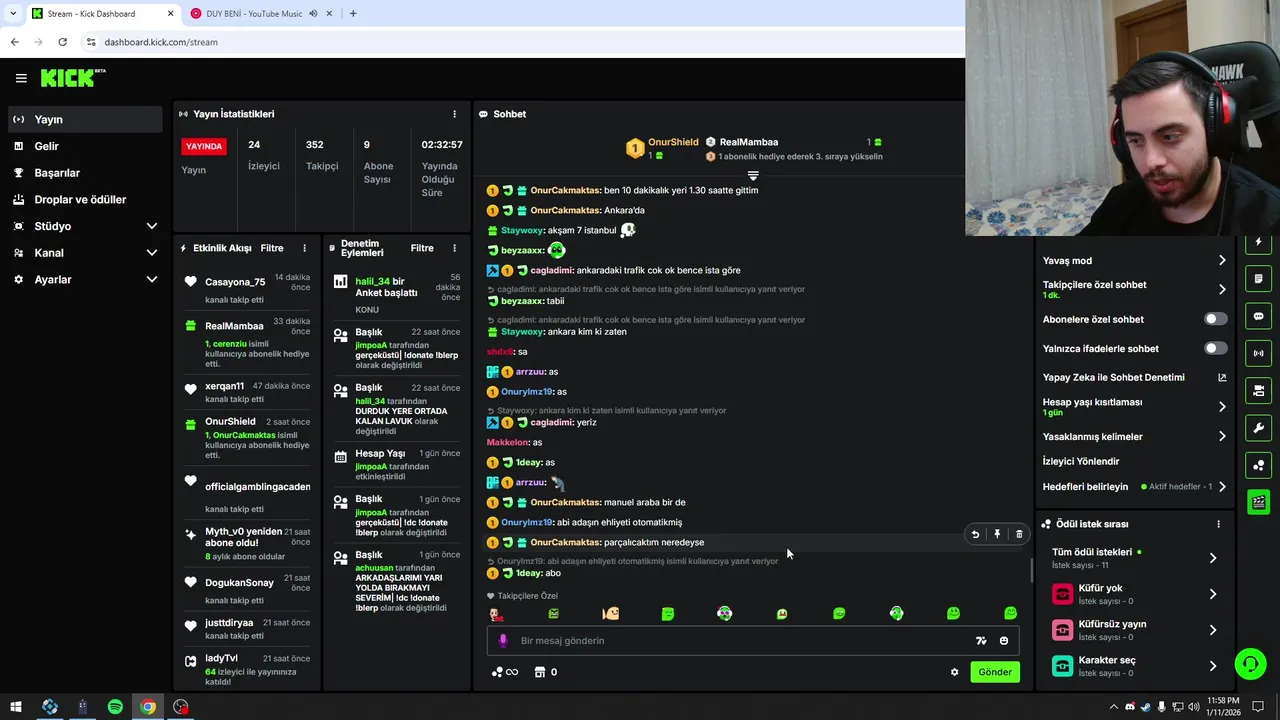Click the browser address bar

click(520, 42)
